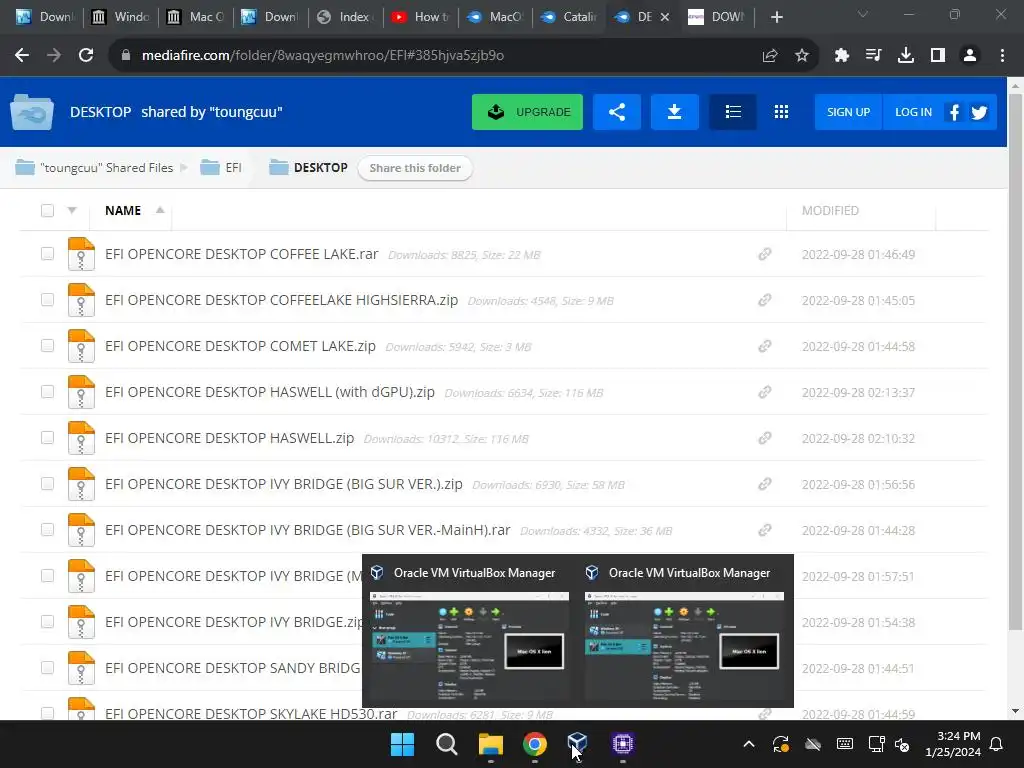Open purple CPU app in taskbar
Viewport: 1024px width, 768px height.
point(622,743)
